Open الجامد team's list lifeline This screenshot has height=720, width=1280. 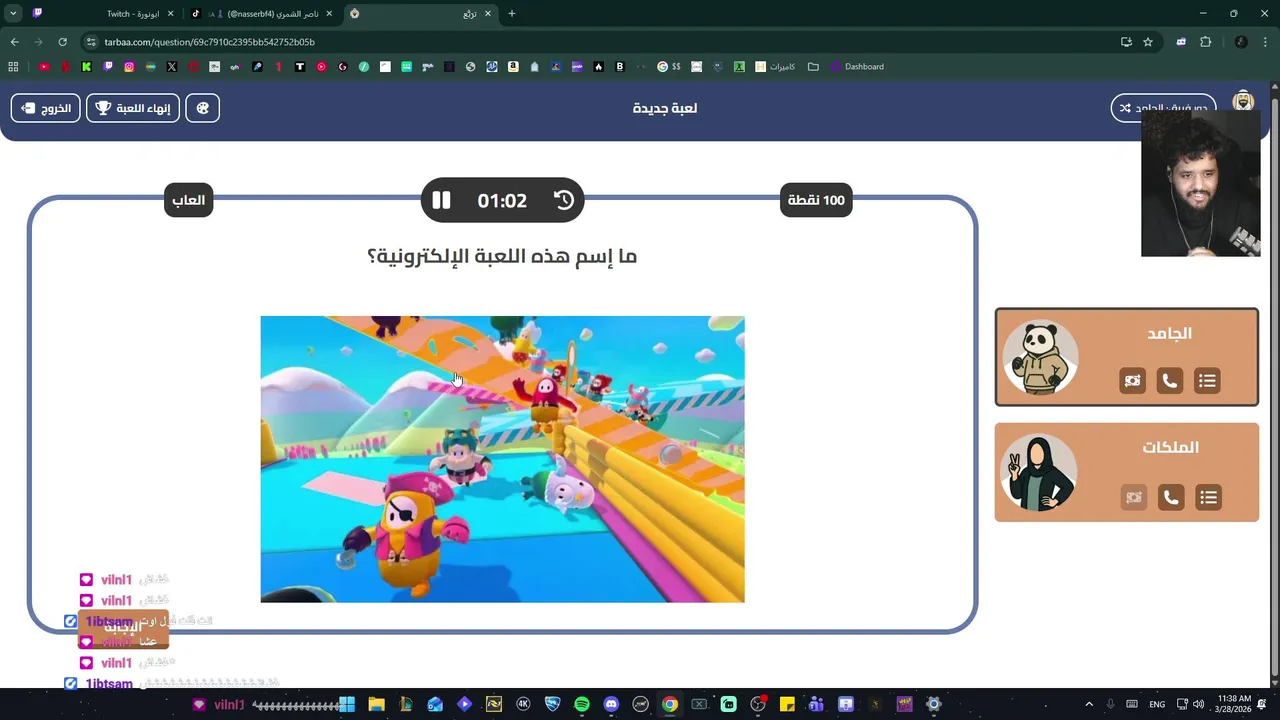coord(1207,381)
